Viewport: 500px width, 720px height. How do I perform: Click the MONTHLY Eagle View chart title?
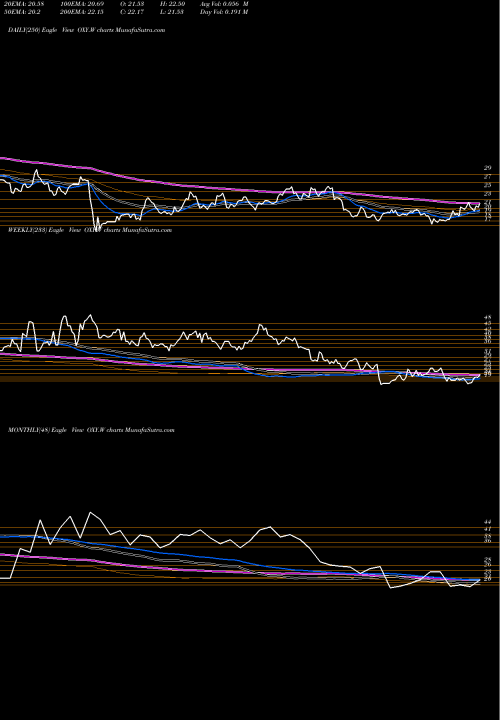point(91,430)
